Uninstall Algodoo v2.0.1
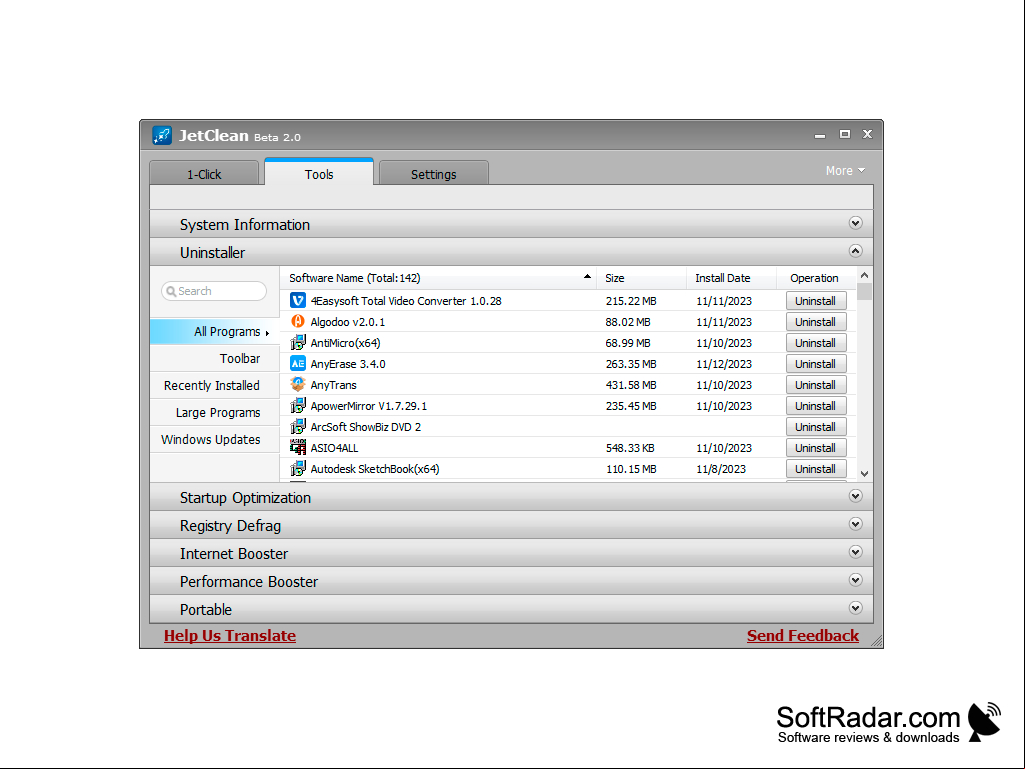The height and width of the screenshot is (769, 1025). coord(816,322)
